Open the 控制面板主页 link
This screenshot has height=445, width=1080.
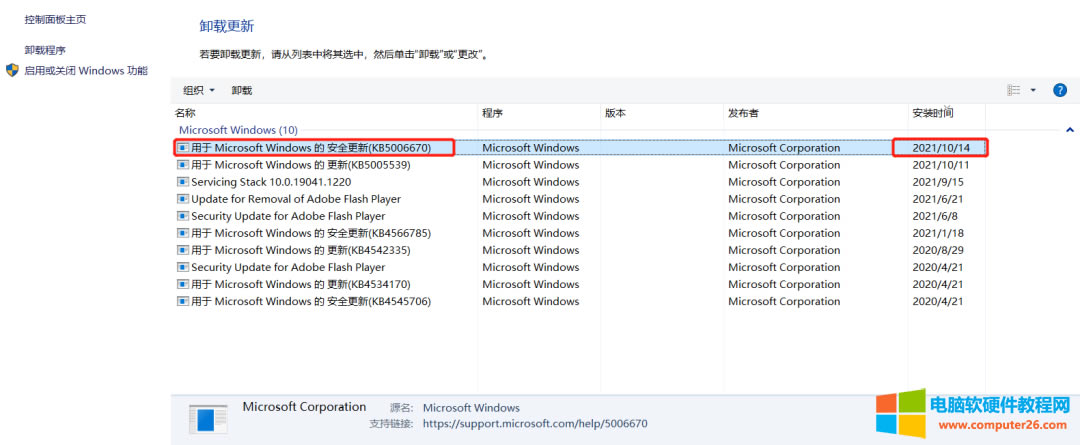pyautogui.click(x=55, y=19)
